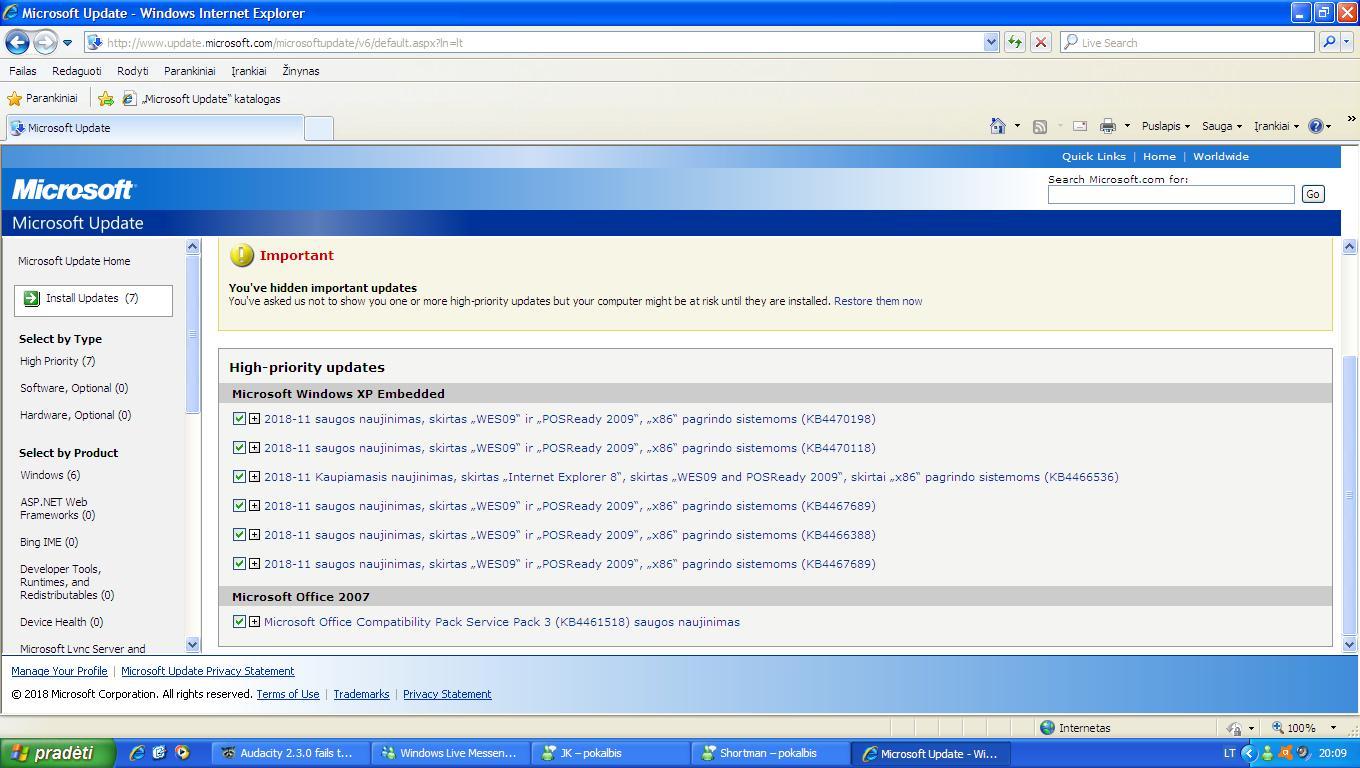Open the address bar URL dropdown

pyautogui.click(x=991, y=42)
